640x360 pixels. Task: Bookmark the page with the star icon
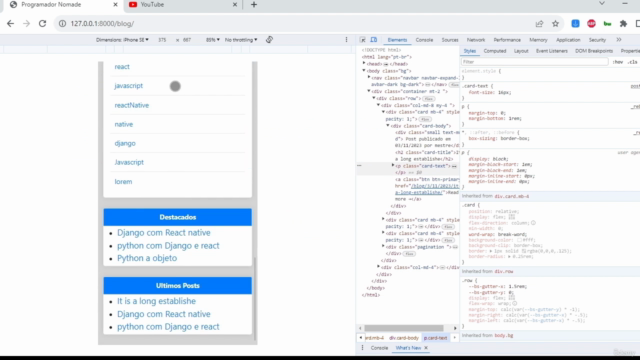click(x=556, y=24)
